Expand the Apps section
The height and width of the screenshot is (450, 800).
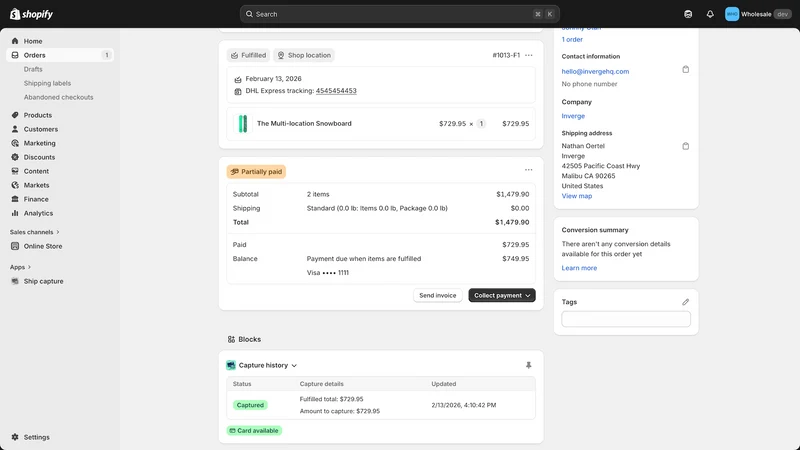point(20,267)
